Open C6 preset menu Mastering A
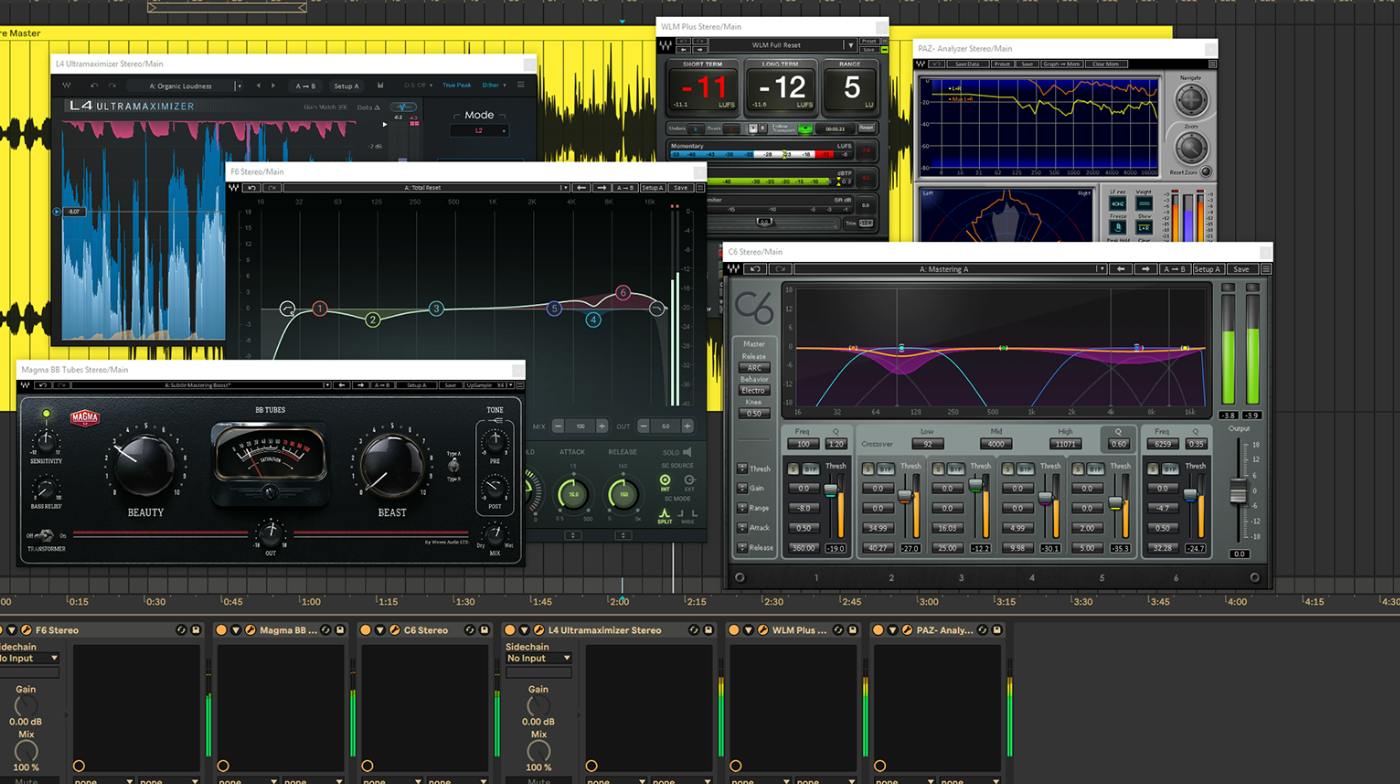The width and height of the screenshot is (1400, 784). point(950,269)
